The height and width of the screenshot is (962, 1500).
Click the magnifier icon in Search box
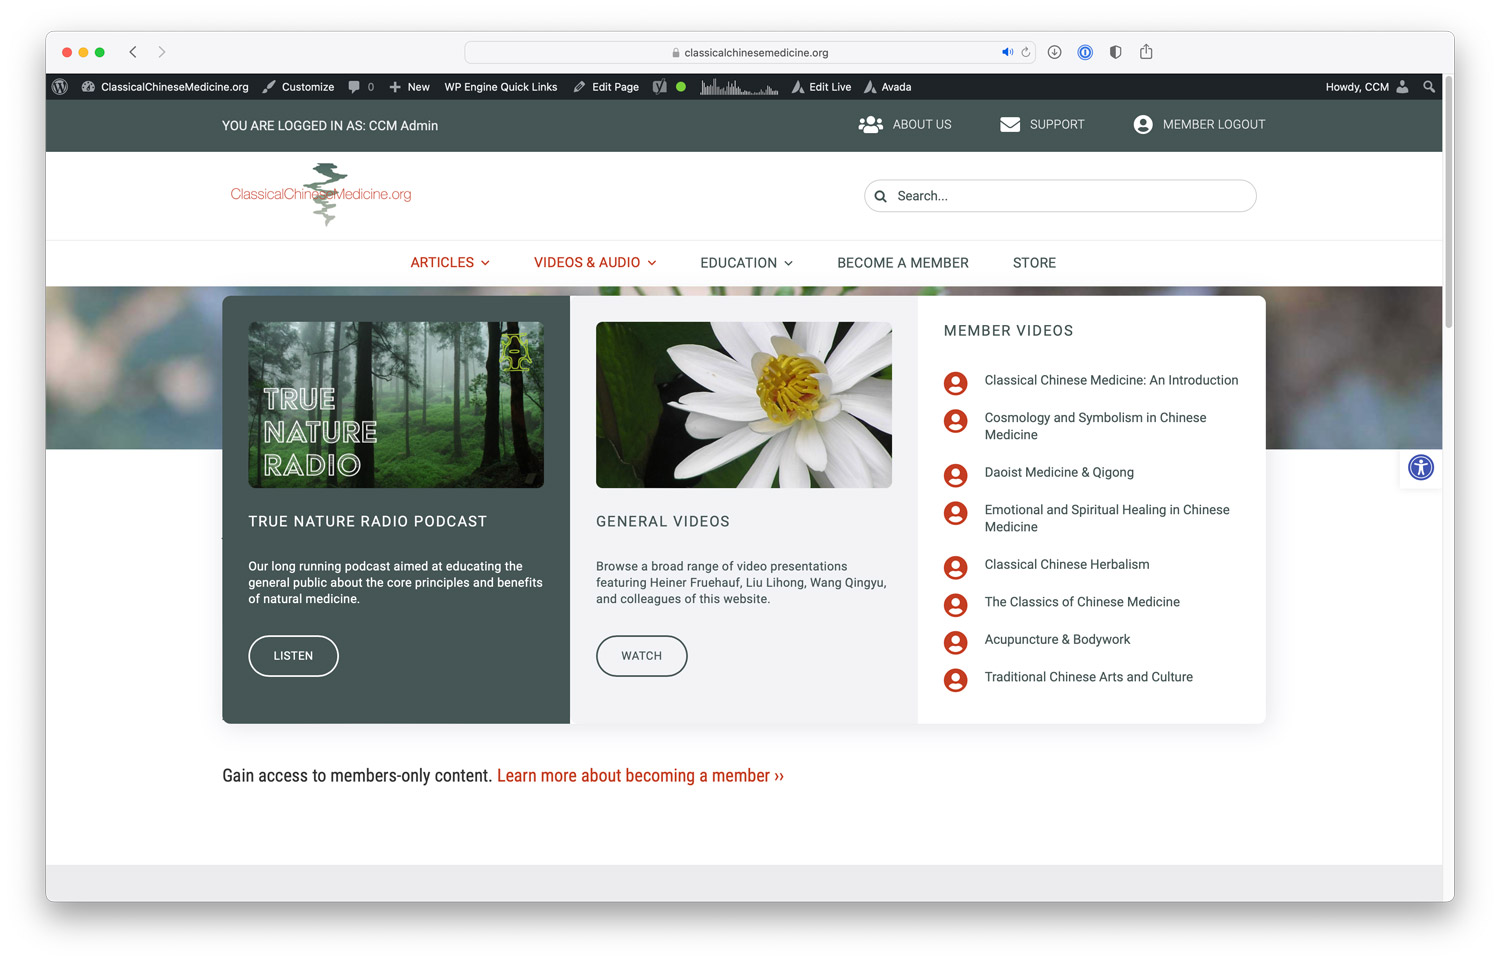[881, 196]
